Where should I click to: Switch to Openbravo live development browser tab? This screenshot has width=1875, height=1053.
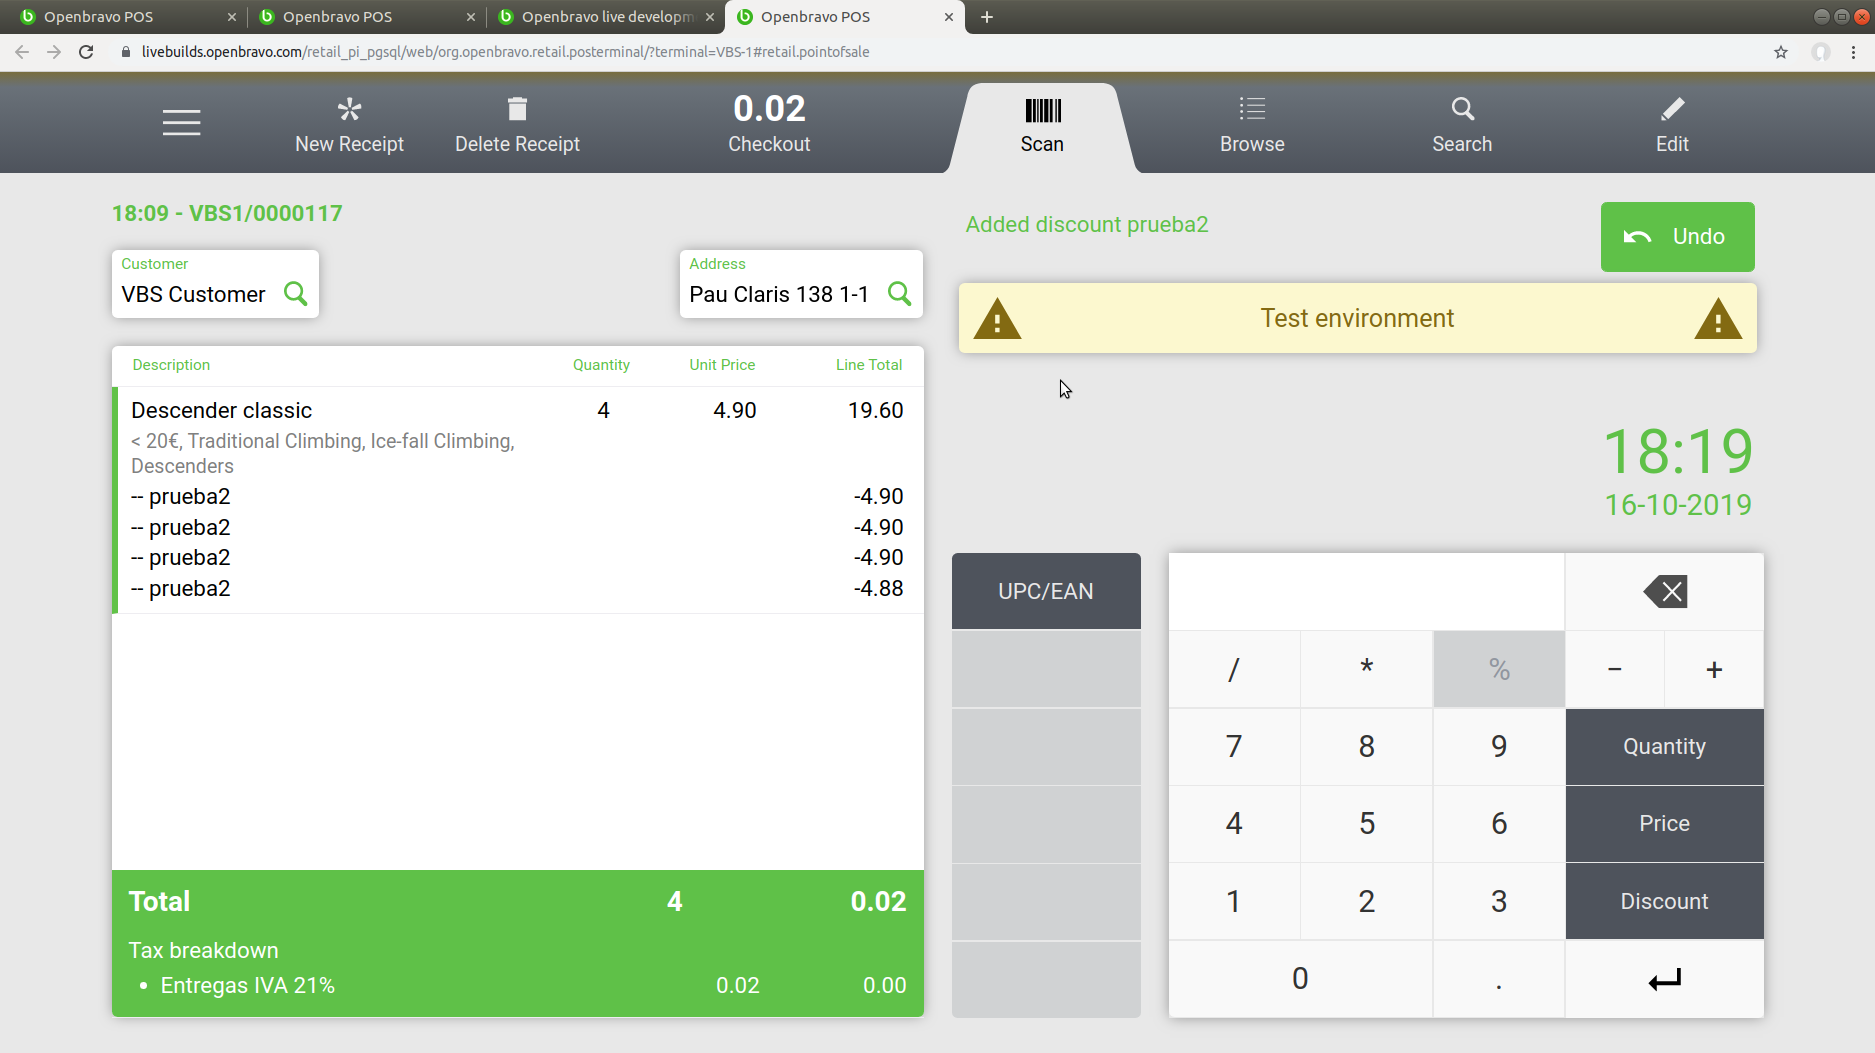(x=606, y=17)
